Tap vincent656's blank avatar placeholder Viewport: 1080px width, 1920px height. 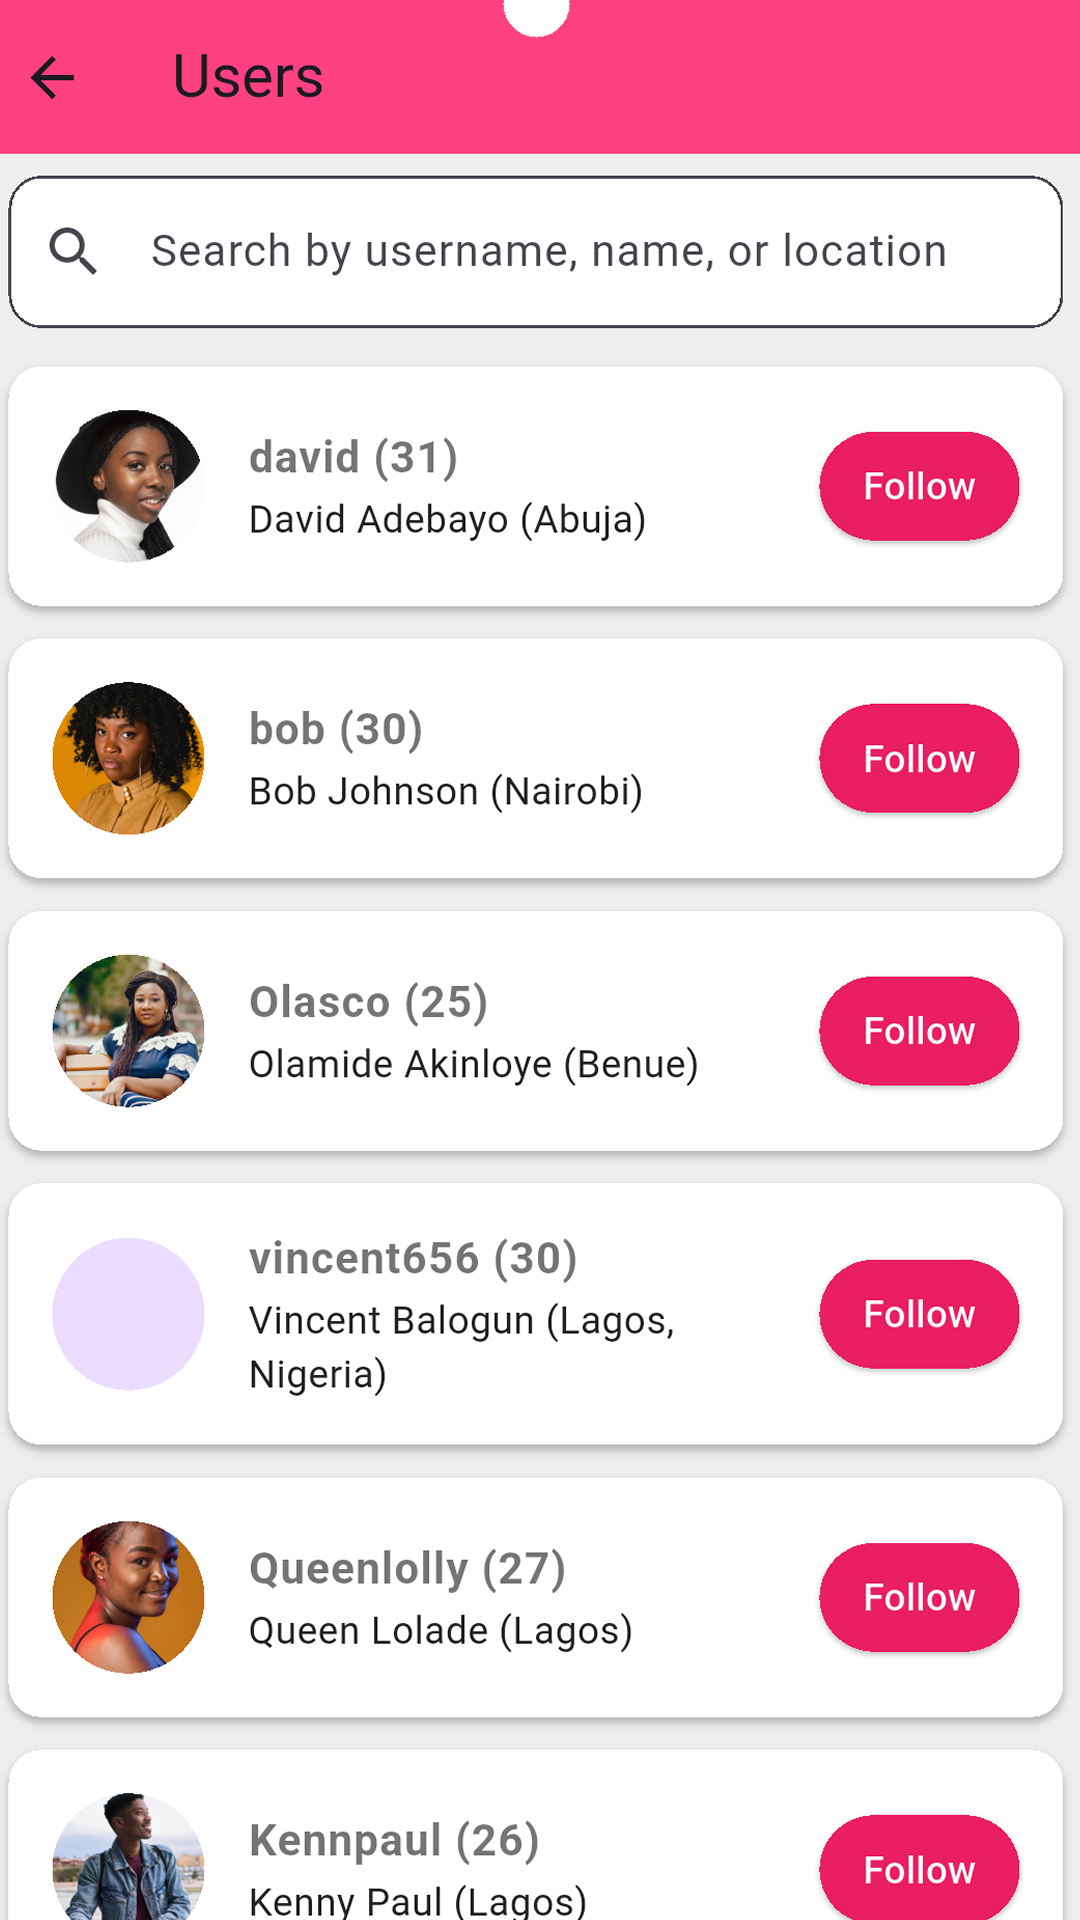point(128,1314)
